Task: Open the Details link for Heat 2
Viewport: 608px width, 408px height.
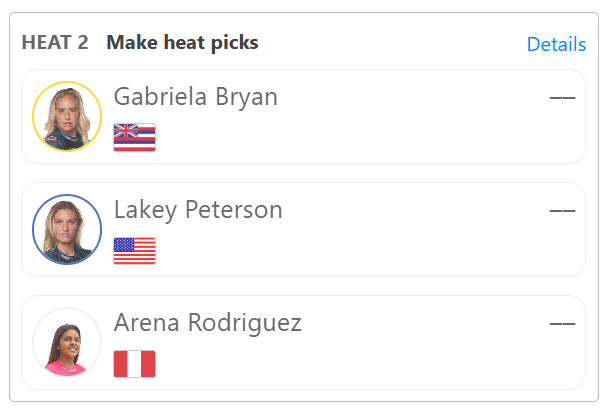Action: (556, 44)
